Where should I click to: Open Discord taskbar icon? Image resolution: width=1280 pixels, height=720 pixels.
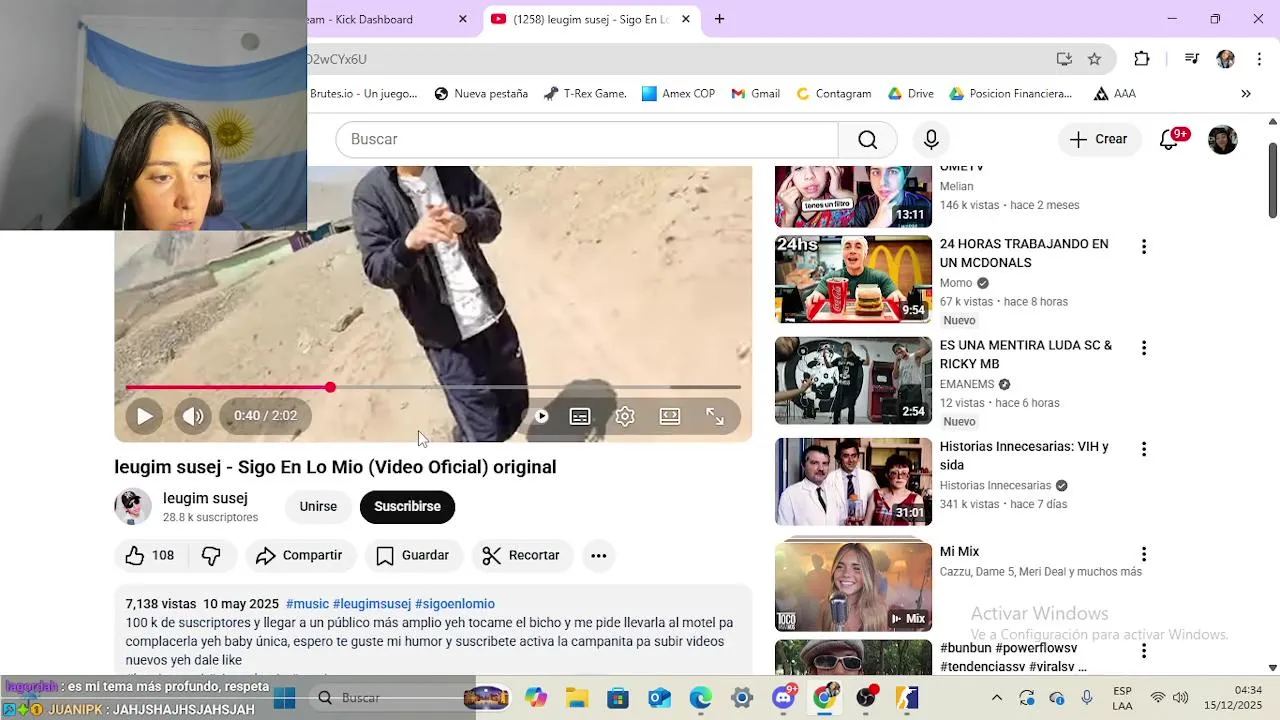[x=784, y=698]
